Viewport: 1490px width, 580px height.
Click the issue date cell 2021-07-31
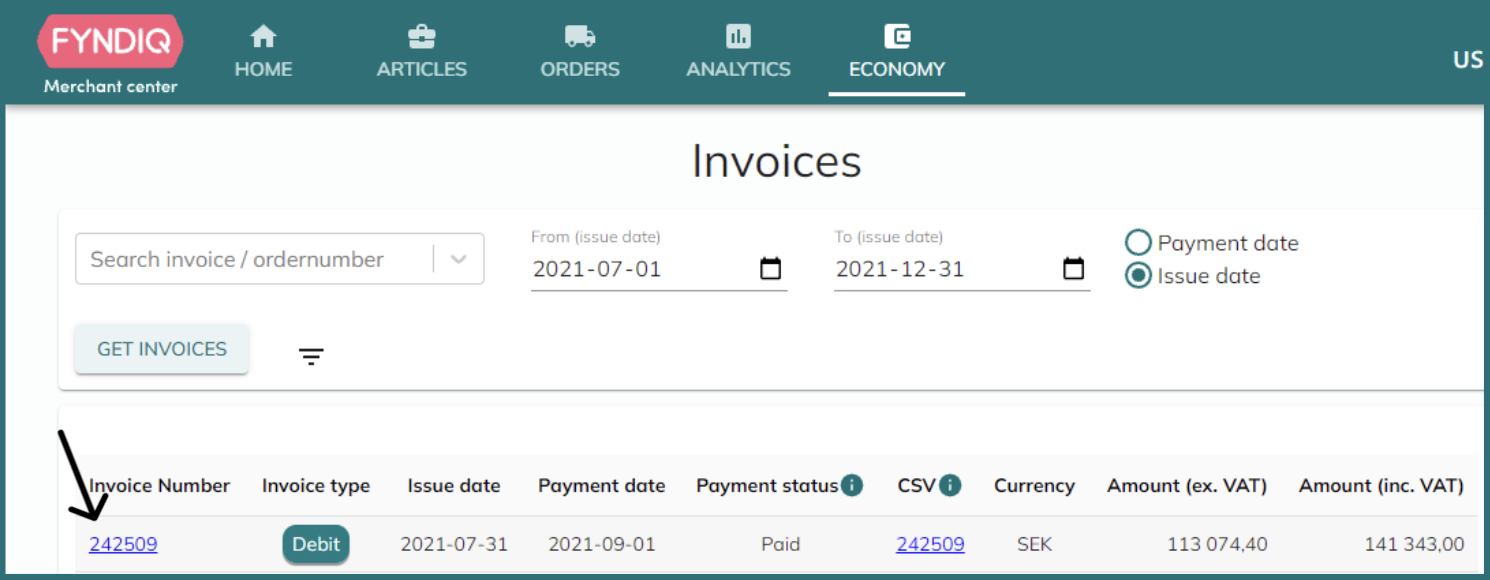coord(454,544)
